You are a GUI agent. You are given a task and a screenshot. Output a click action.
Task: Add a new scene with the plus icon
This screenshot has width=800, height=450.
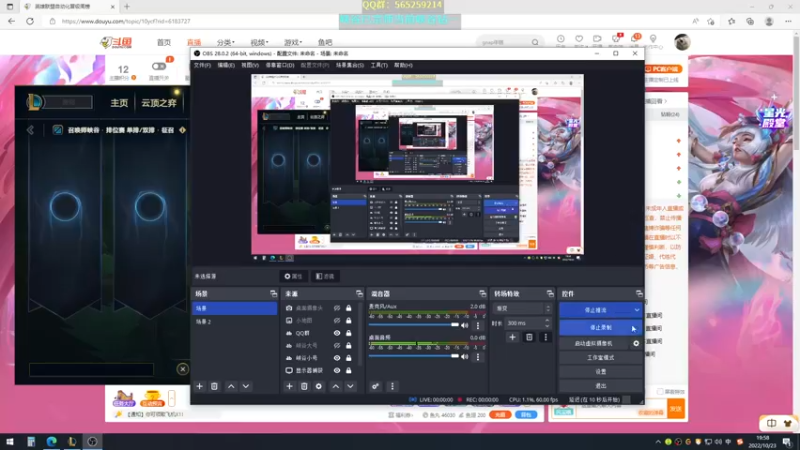click(x=199, y=386)
